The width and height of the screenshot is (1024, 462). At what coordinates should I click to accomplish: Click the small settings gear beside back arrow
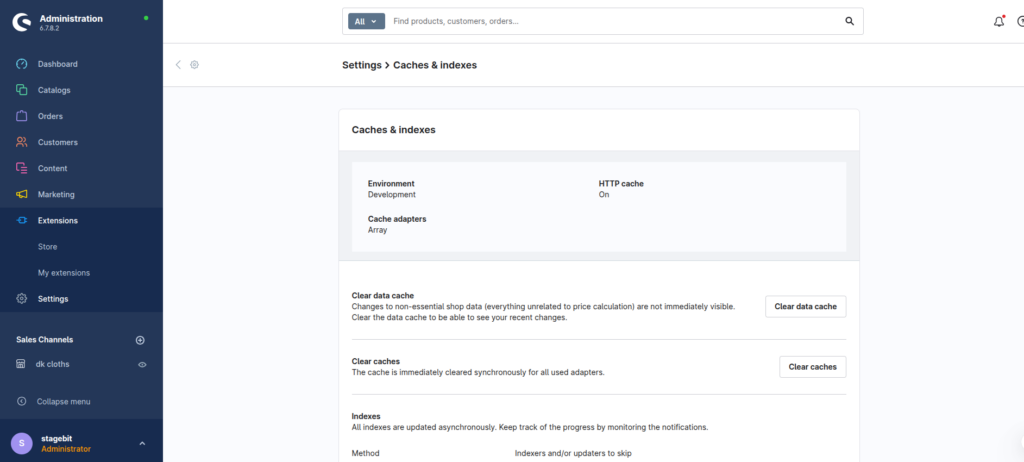pos(195,65)
